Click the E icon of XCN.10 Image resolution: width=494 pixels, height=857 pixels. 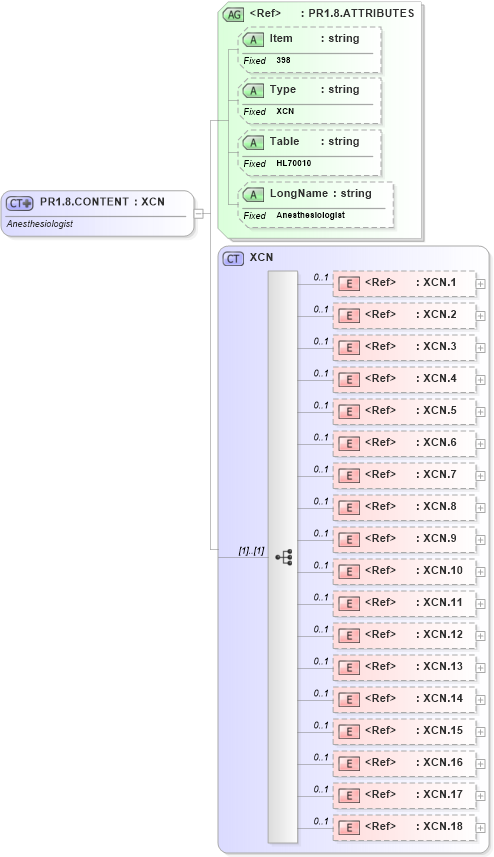tap(349, 572)
